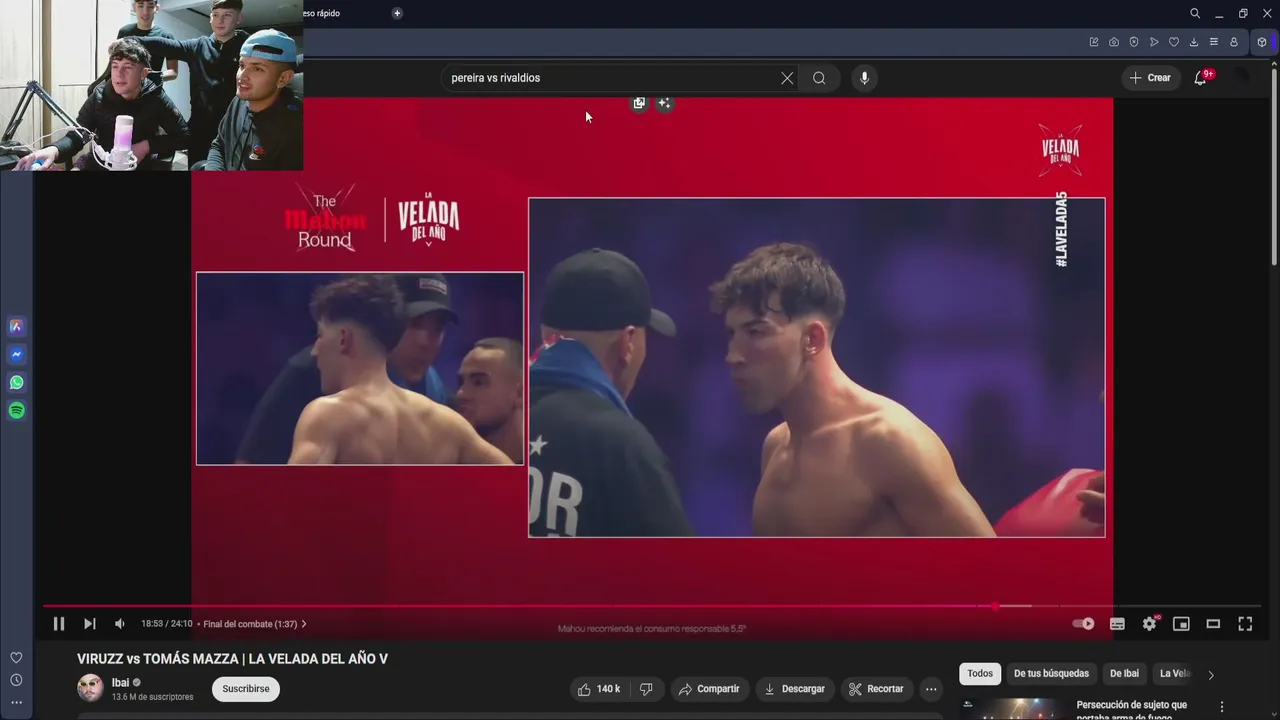The width and height of the screenshot is (1280, 720).
Task: Clear the search text with X
Action: pyautogui.click(x=787, y=78)
